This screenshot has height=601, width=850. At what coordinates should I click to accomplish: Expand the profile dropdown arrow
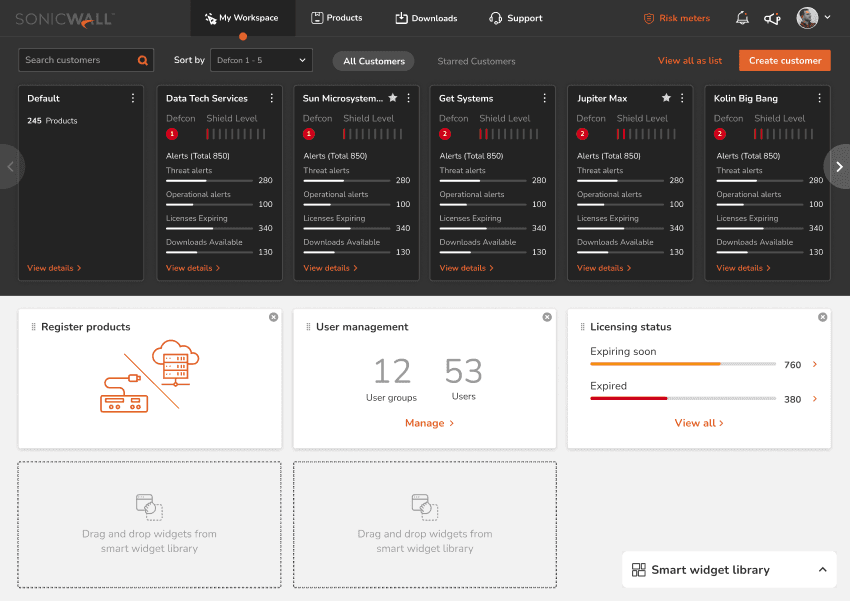point(827,17)
